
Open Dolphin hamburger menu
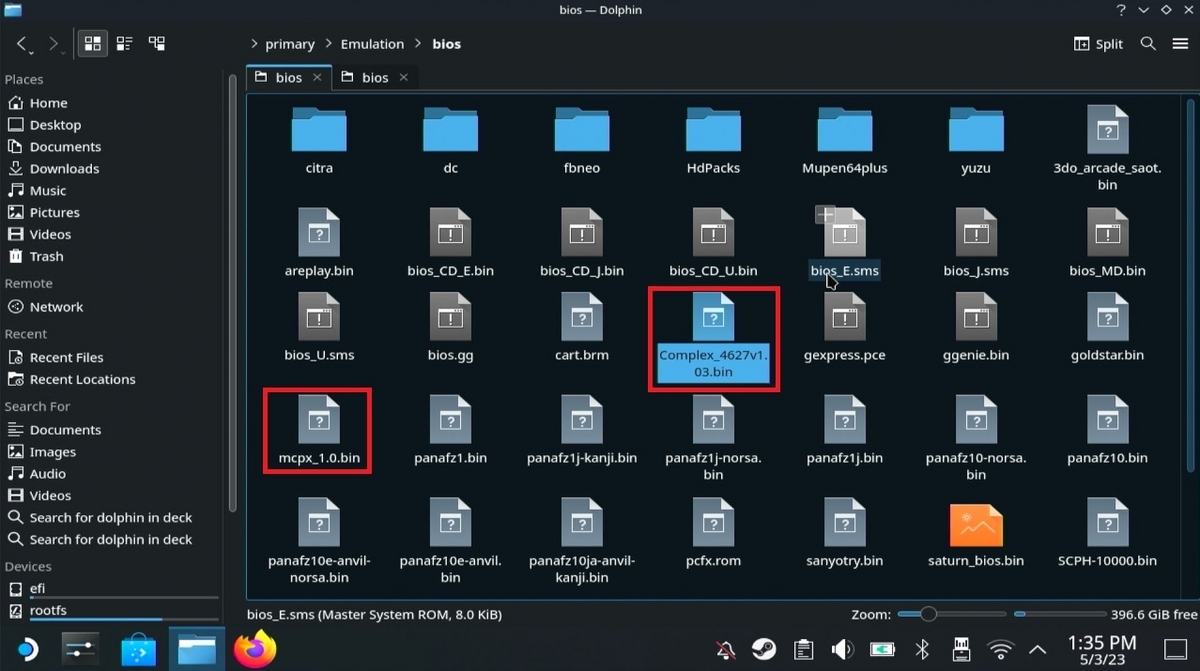pos(1178,44)
